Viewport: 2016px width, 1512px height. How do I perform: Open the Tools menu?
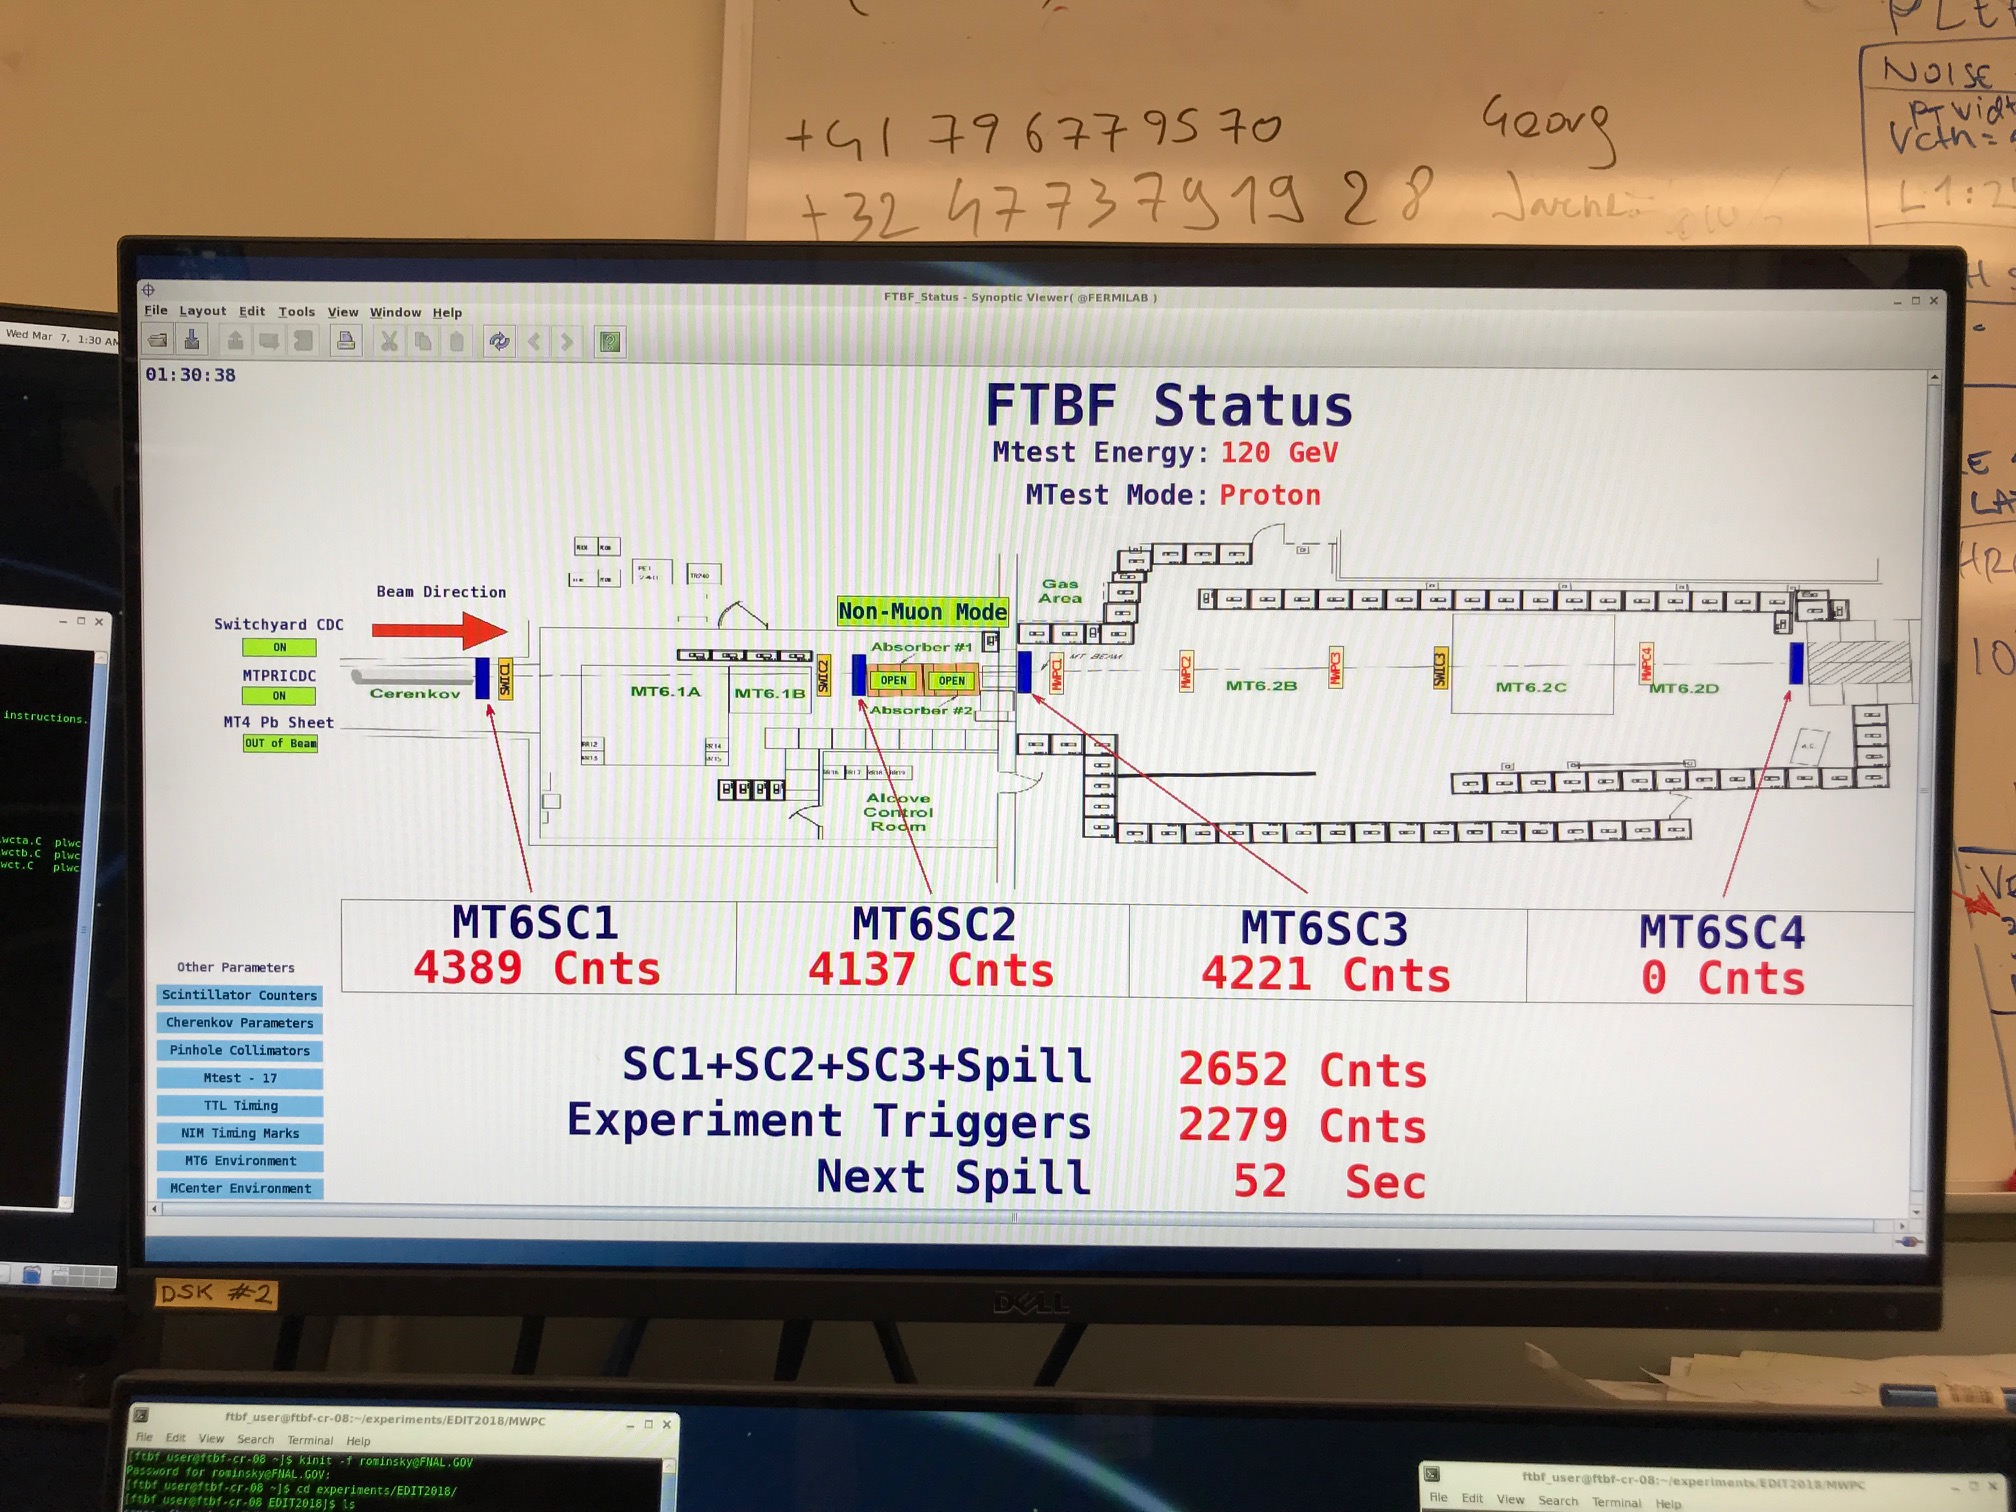296,312
